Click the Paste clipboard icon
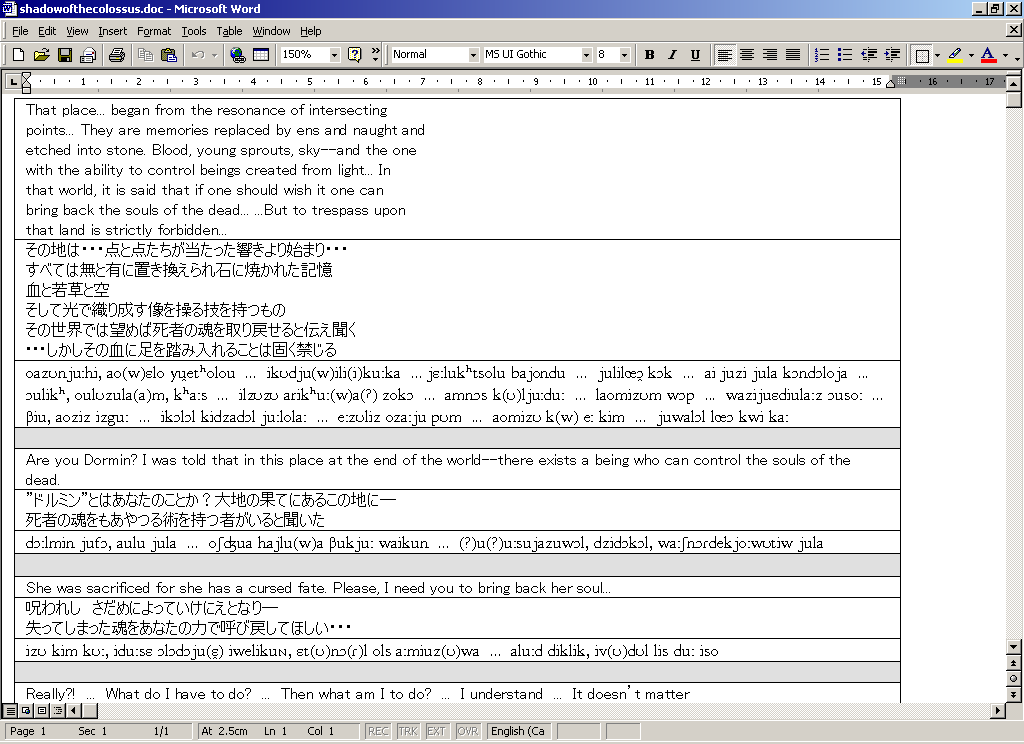The height and width of the screenshot is (744, 1024). pyautogui.click(x=168, y=55)
